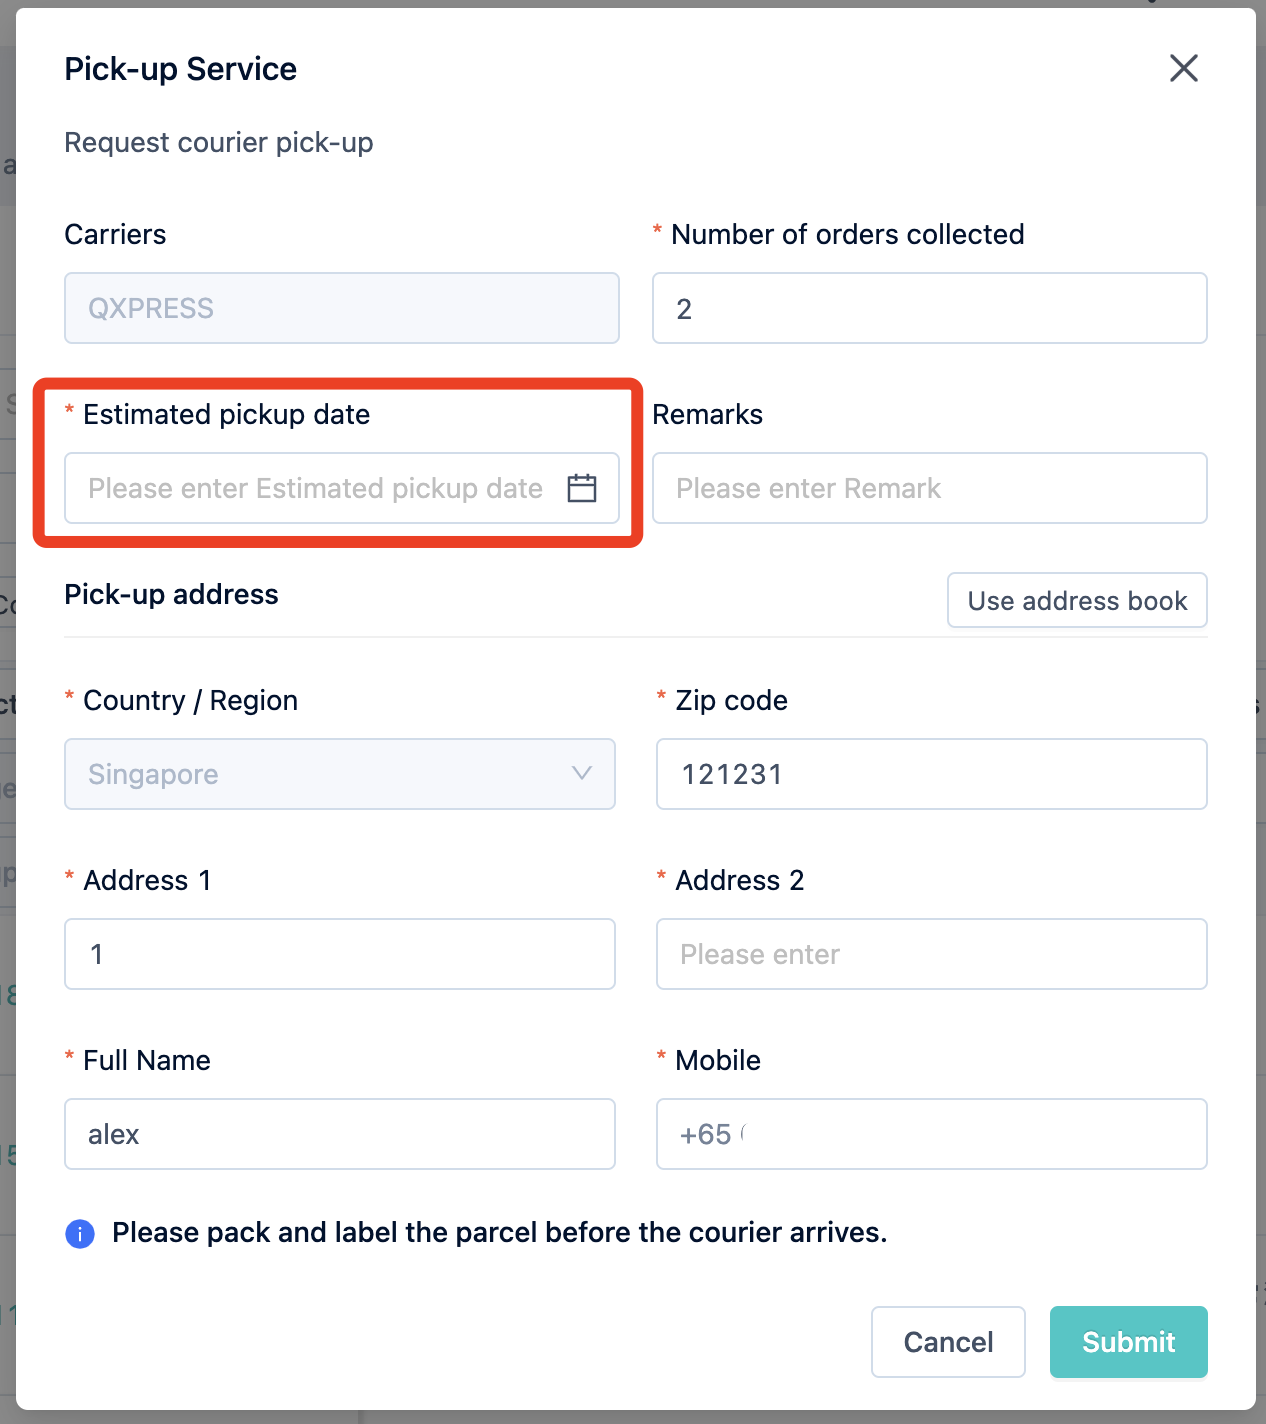Viewport: 1266px width, 1424px height.
Task: Click the pack and label parcel notice
Action: pyautogui.click(x=500, y=1233)
